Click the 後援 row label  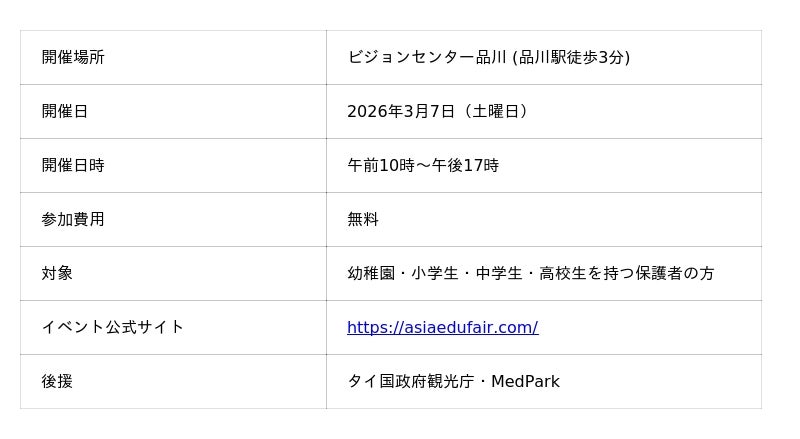(57, 381)
